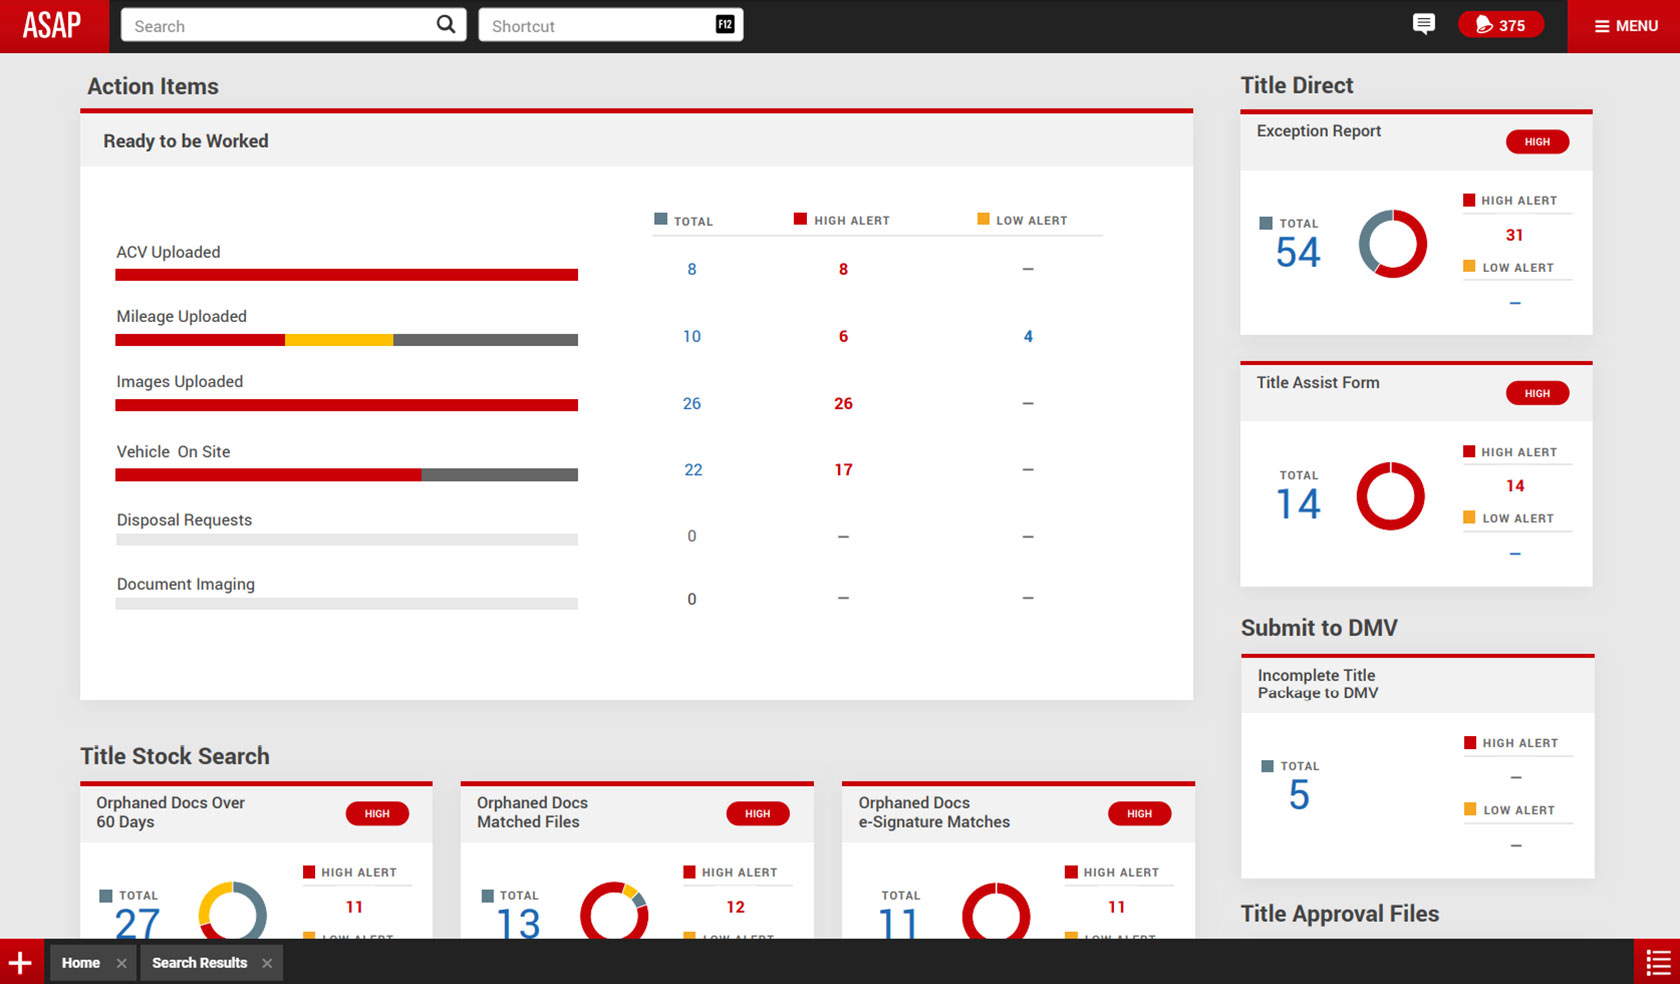The image size is (1680, 984).
Task: Click the red plus icon in bottom bar
Action: pos(21,963)
